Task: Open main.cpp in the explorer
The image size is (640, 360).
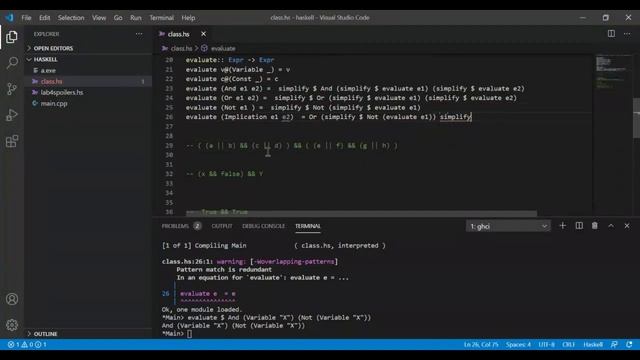Action: pyautogui.click(x=88, y=103)
